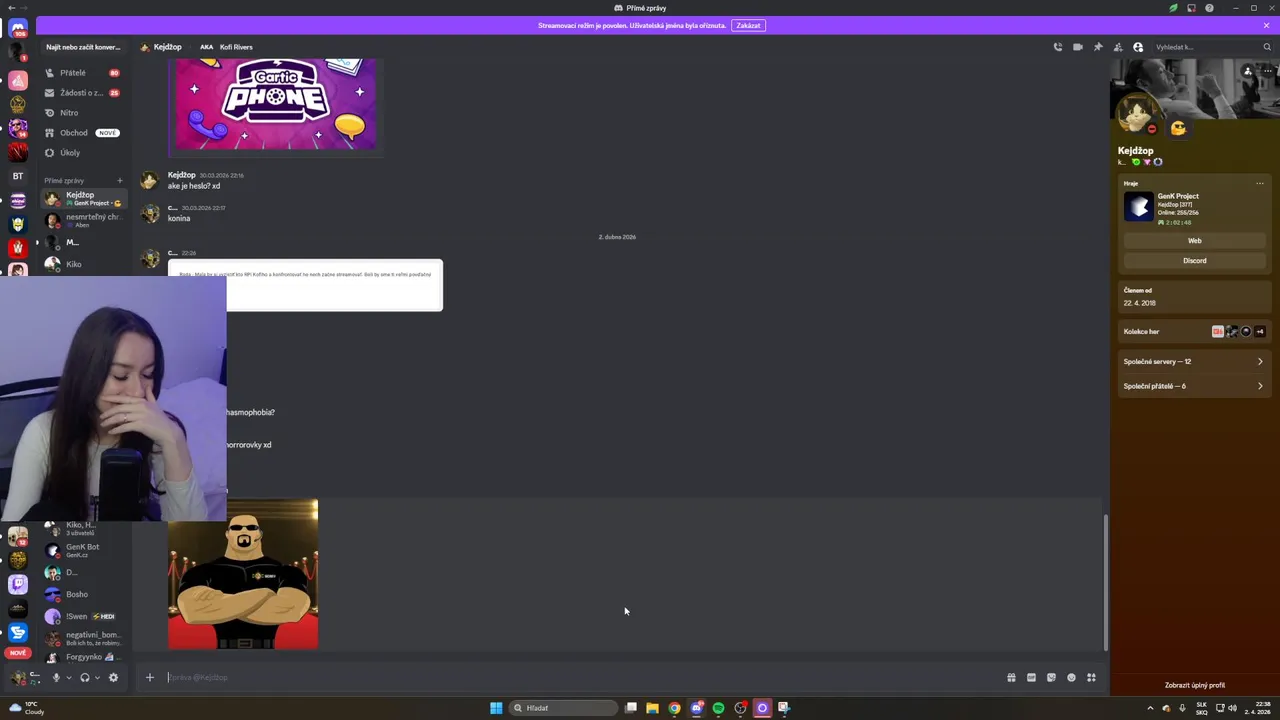1280x720 pixels.
Task: Open Žádosti o zprávy requests
Action: [84, 93]
